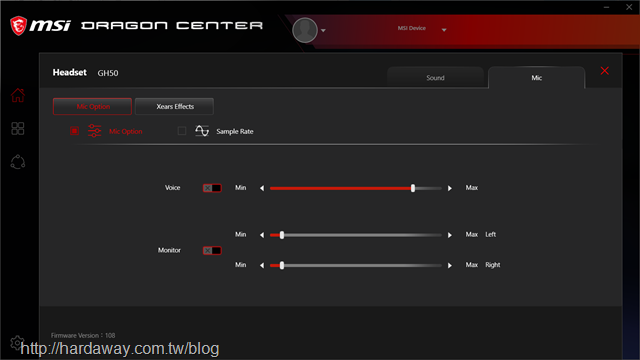Select the Sample Rate checkbox
This screenshot has height=360, width=640.
(182, 131)
